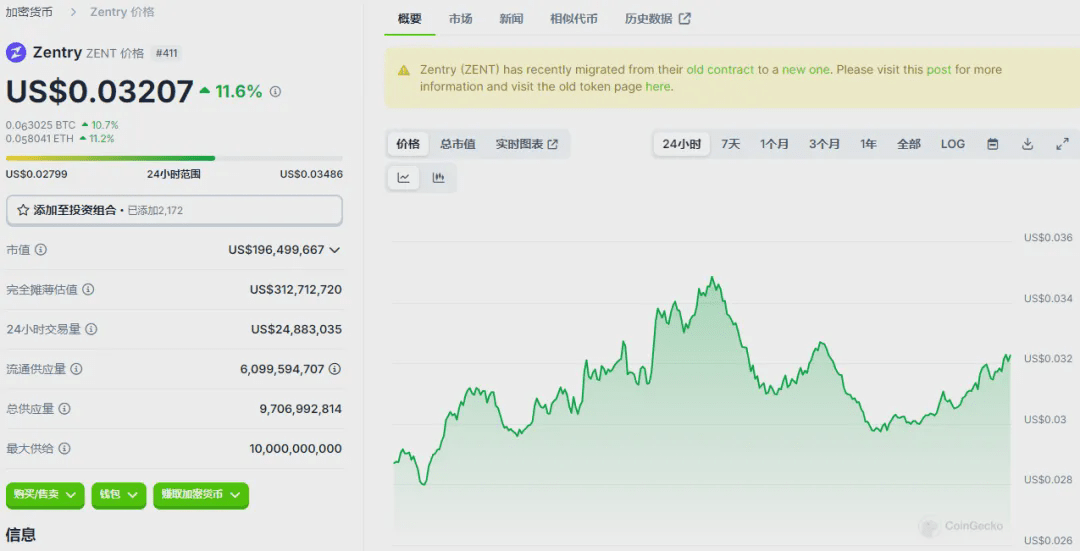Viewport: 1080px width, 551px height.
Task: Click the US$312,712,720 valuation value
Action: coord(295,290)
